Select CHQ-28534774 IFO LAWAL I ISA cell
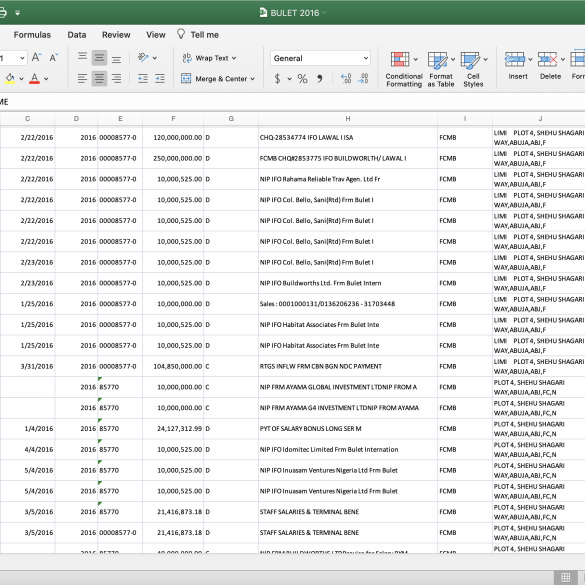The height and width of the screenshot is (585, 585). [x=348, y=138]
